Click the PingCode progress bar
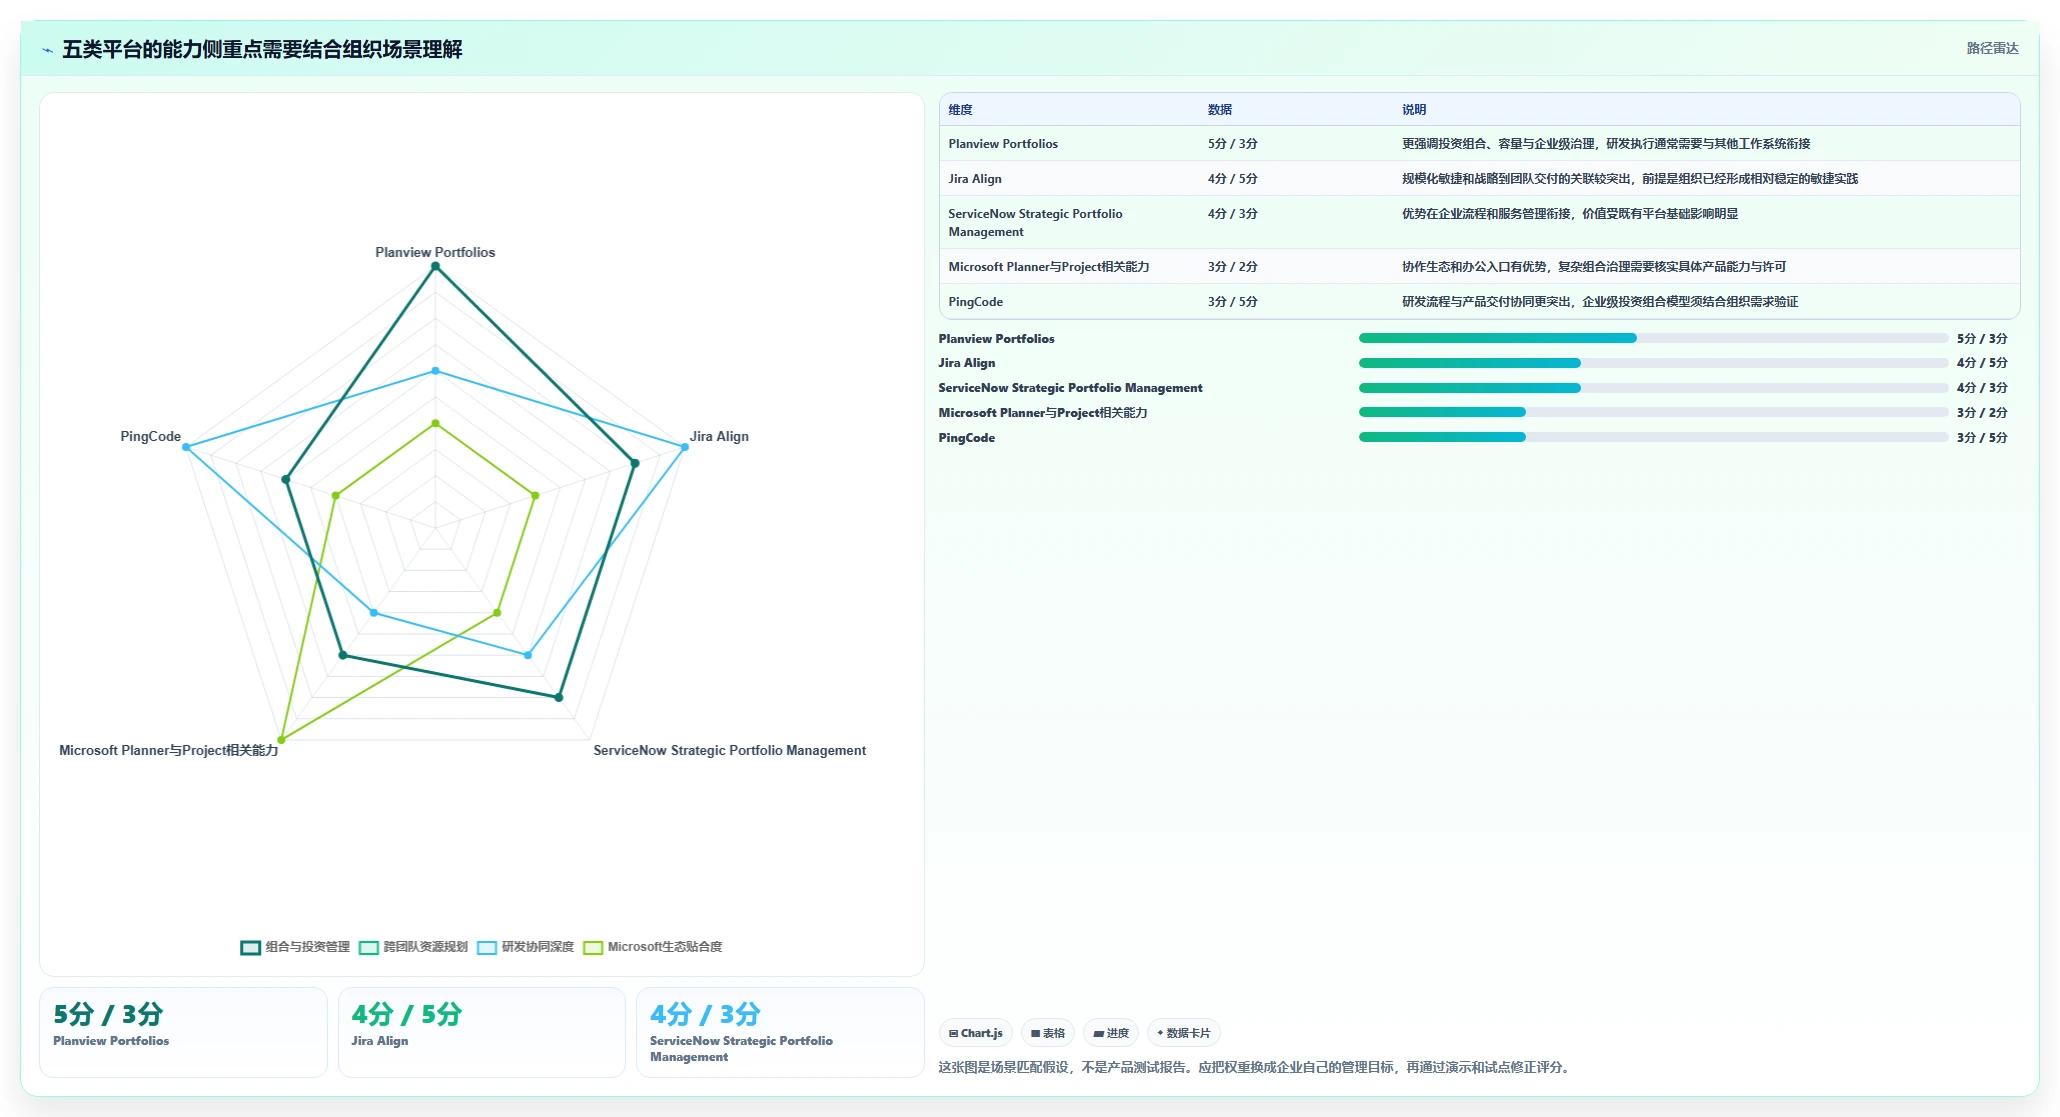This screenshot has height=1117, width=2060. click(x=1653, y=437)
